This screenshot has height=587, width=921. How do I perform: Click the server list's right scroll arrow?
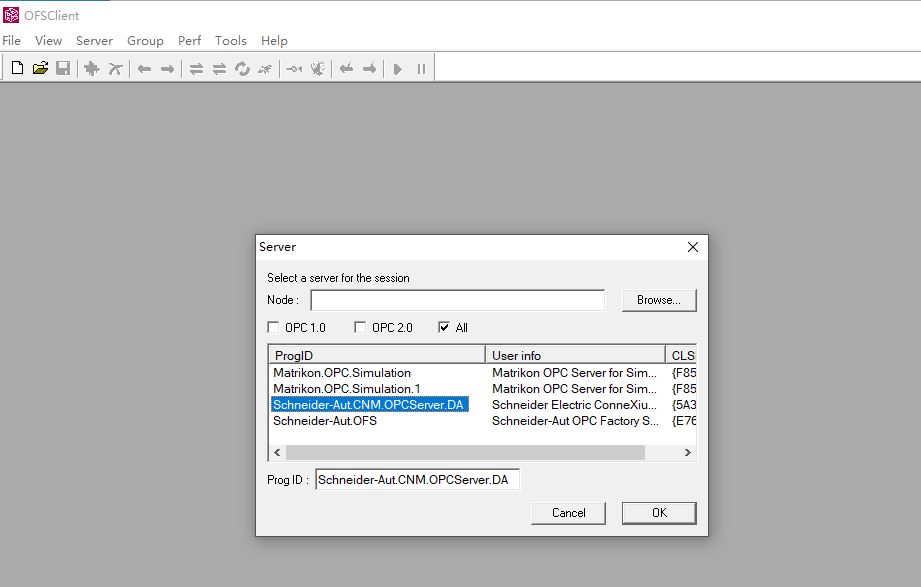pyautogui.click(x=687, y=452)
